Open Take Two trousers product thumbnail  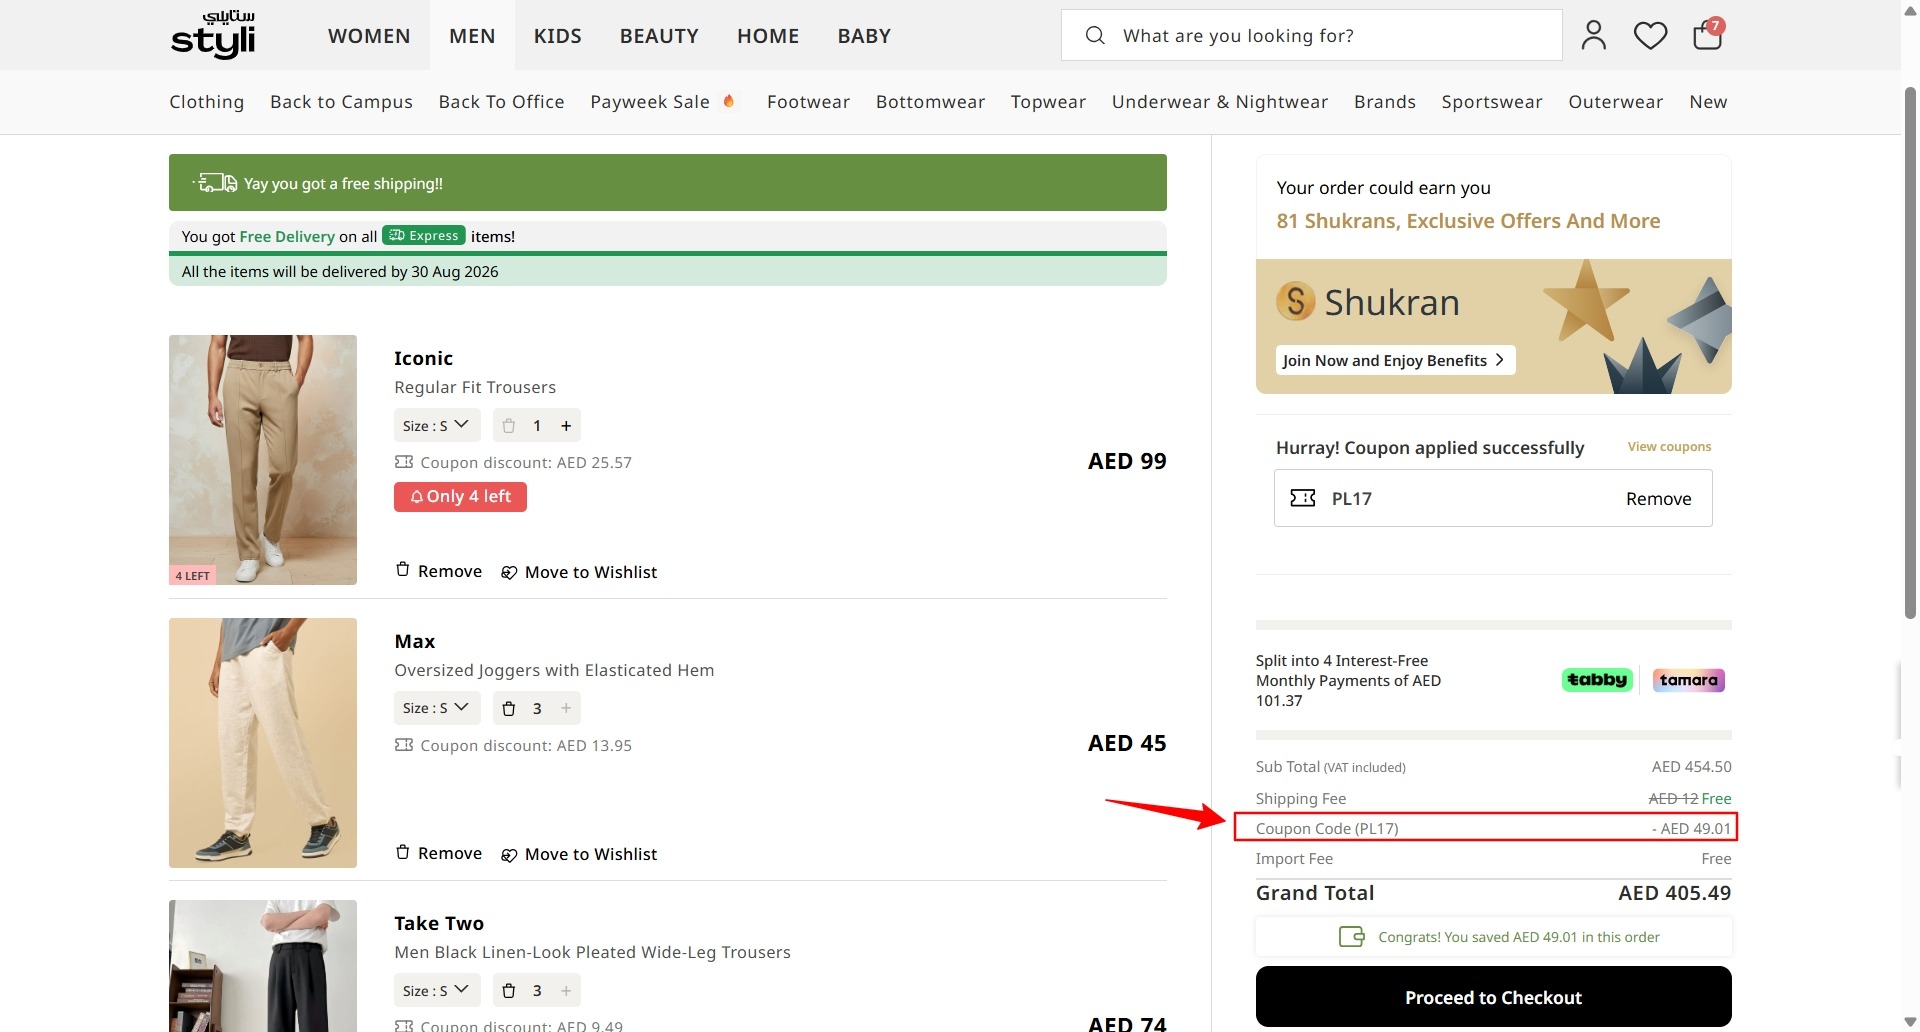point(263,966)
